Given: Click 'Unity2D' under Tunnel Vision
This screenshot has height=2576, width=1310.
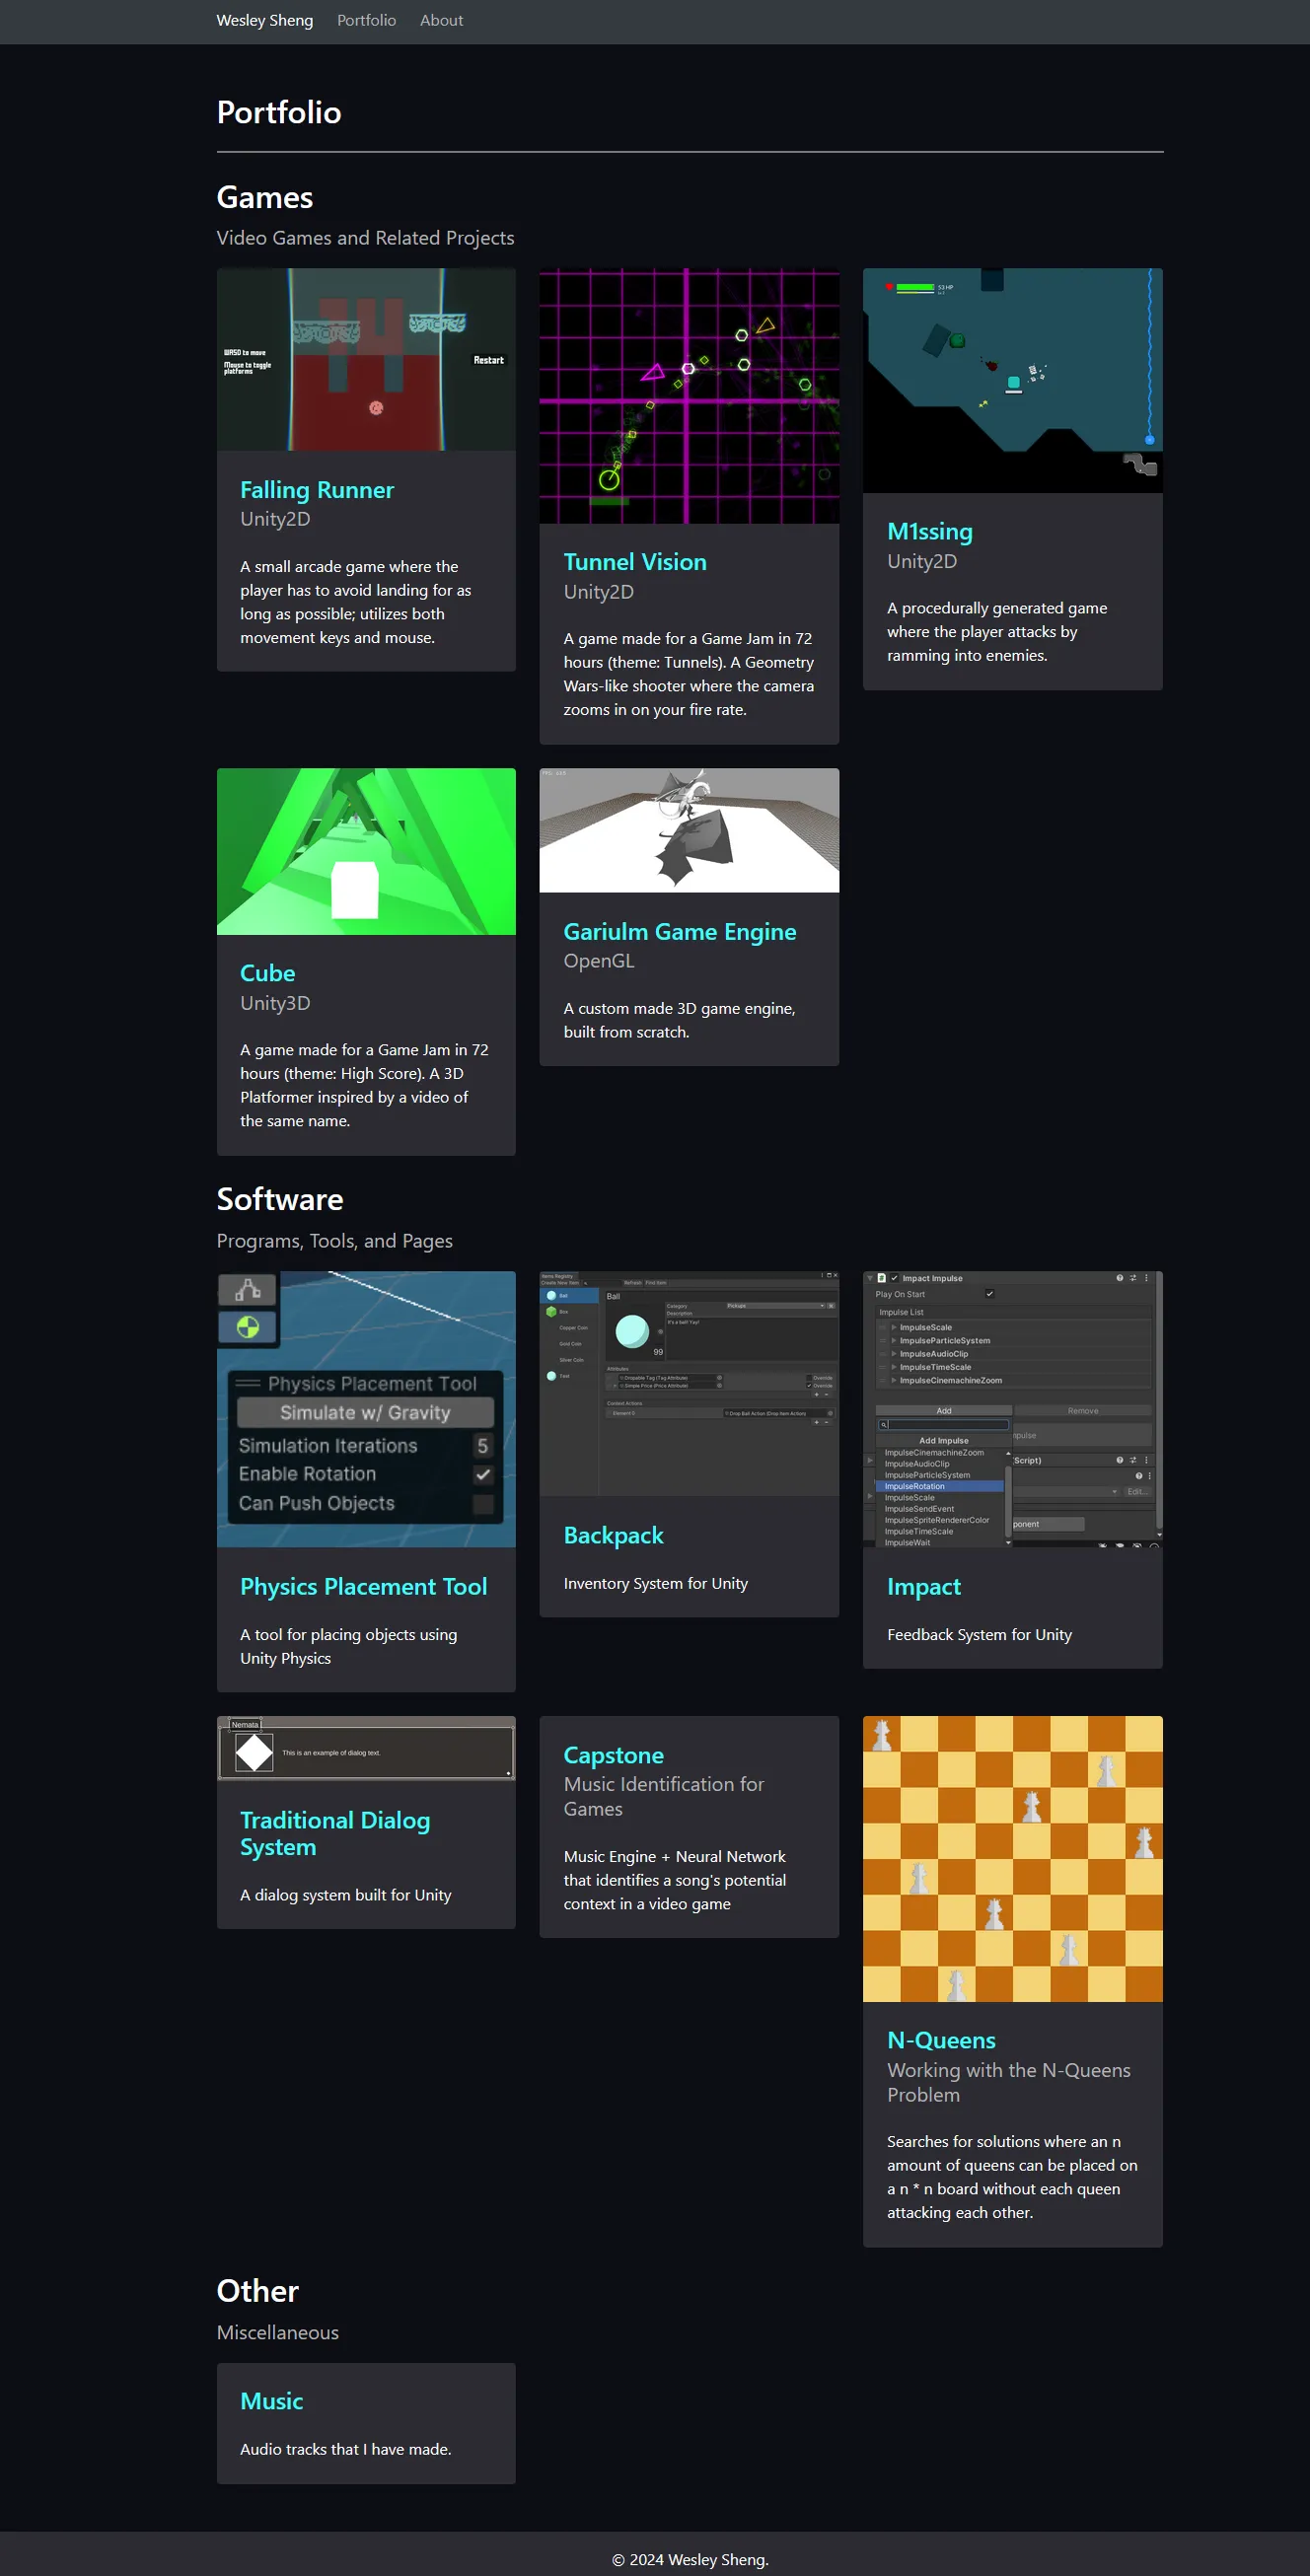Looking at the screenshot, I should coord(599,592).
